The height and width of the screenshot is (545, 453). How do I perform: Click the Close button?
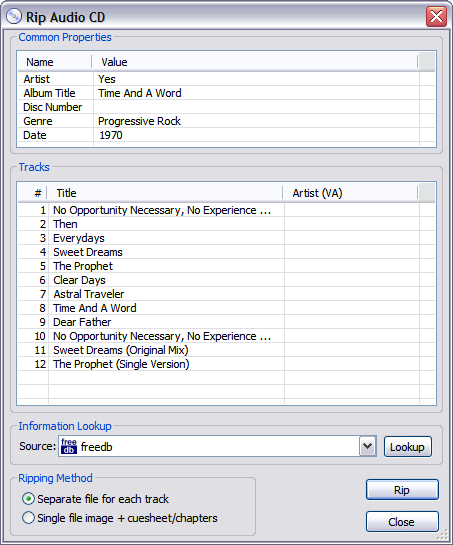pyautogui.click(x=402, y=522)
